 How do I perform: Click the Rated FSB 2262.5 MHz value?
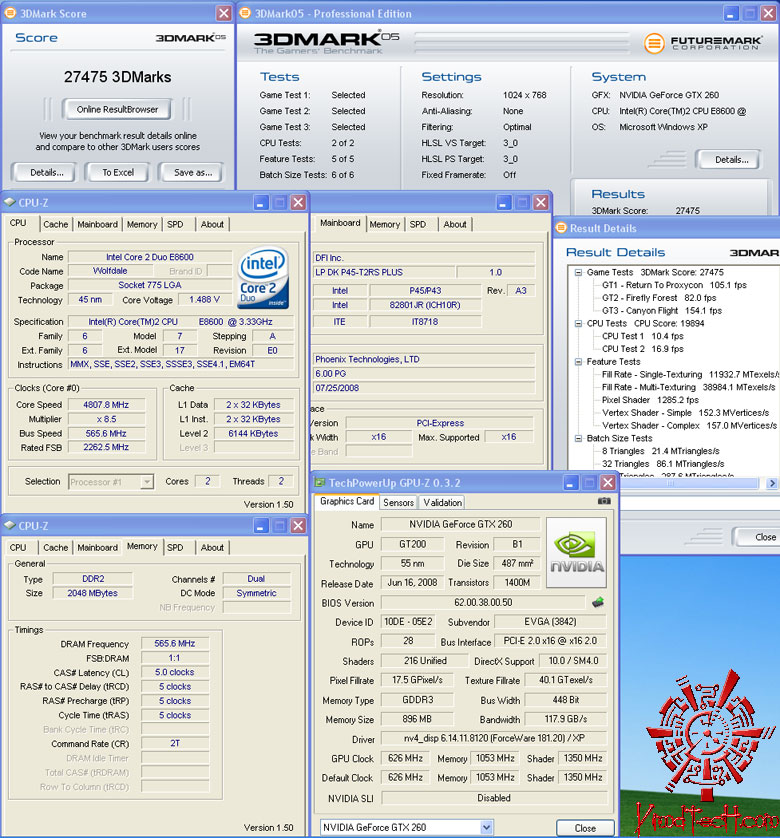106,447
